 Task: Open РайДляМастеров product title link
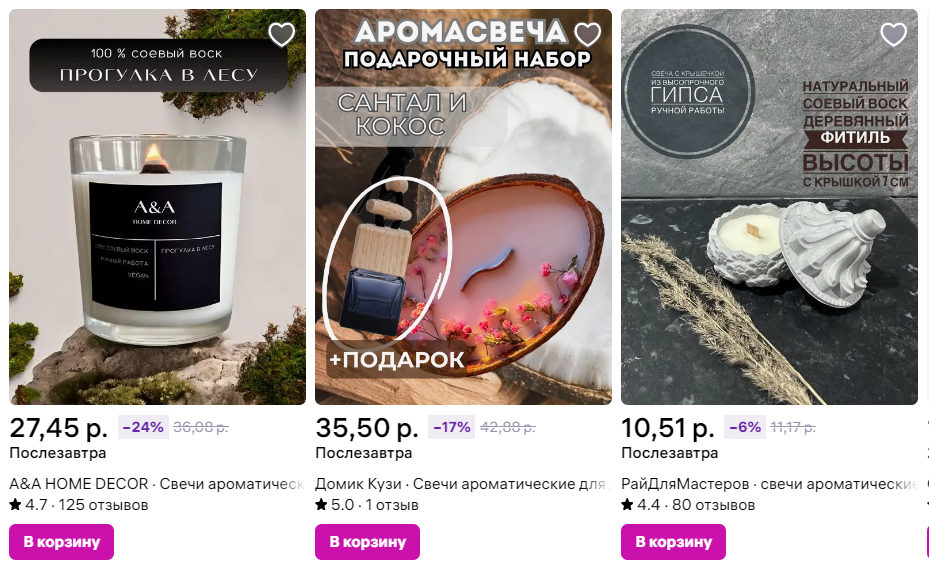pyautogui.click(x=769, y=484)
